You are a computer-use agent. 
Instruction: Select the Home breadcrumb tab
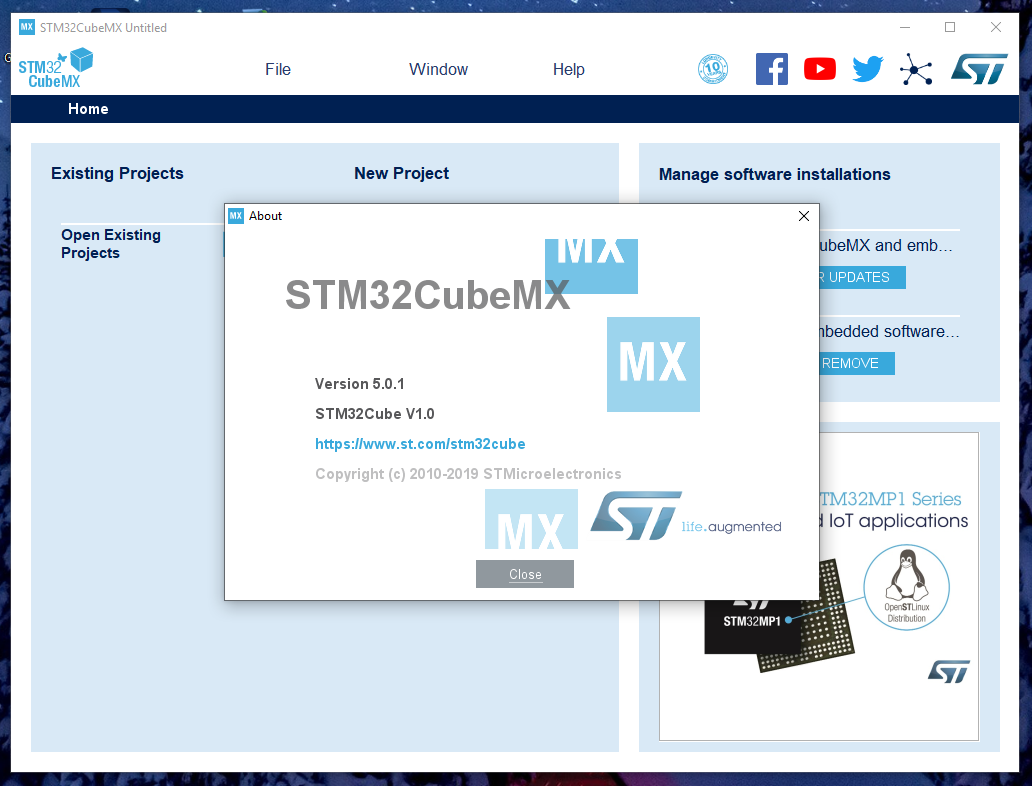coord(88,109)
